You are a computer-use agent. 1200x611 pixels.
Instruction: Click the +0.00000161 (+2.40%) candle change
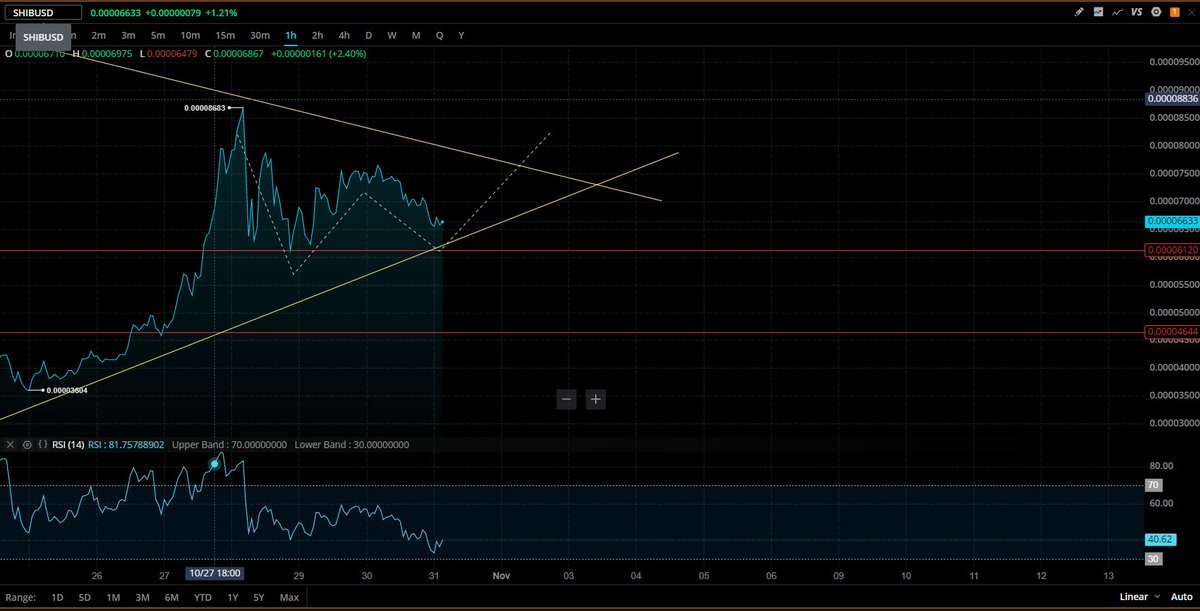[x=318, y=53]
